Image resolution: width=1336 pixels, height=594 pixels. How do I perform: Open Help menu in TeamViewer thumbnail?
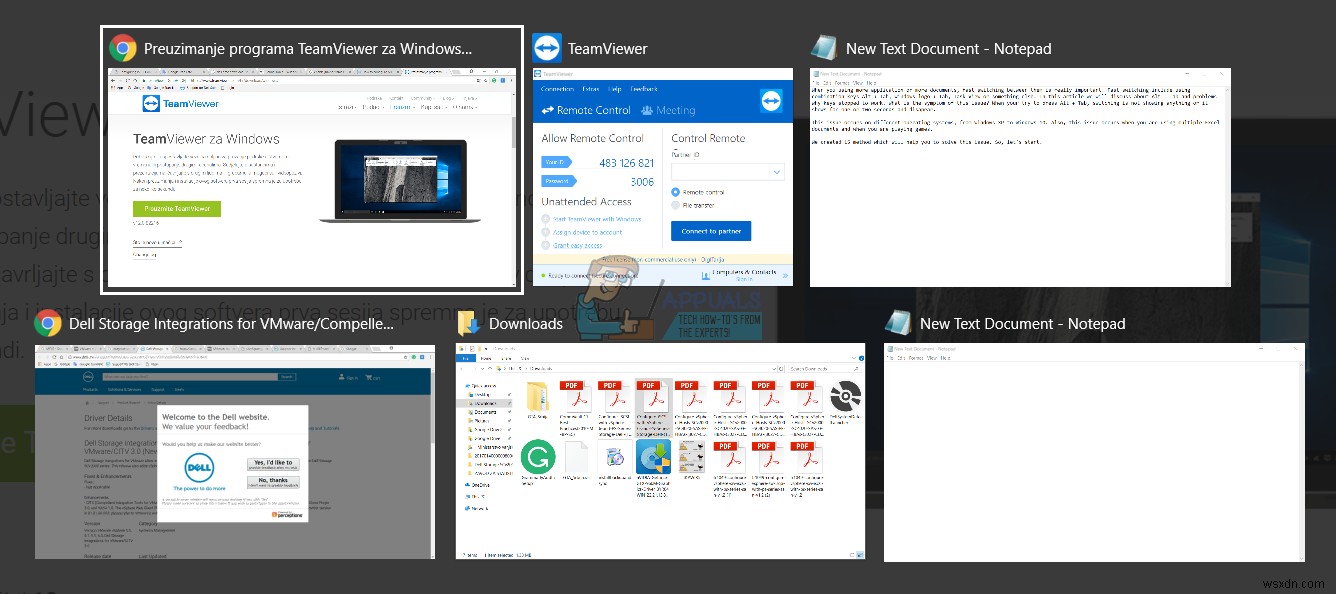[x=615, y=89]
